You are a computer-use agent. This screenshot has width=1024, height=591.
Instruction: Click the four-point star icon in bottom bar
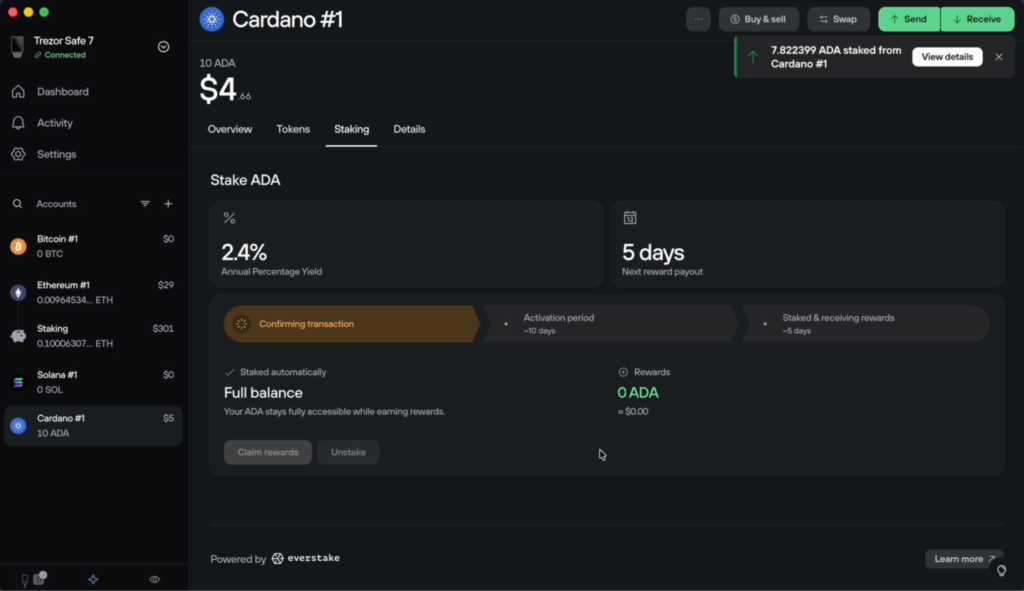pos(93,579)
